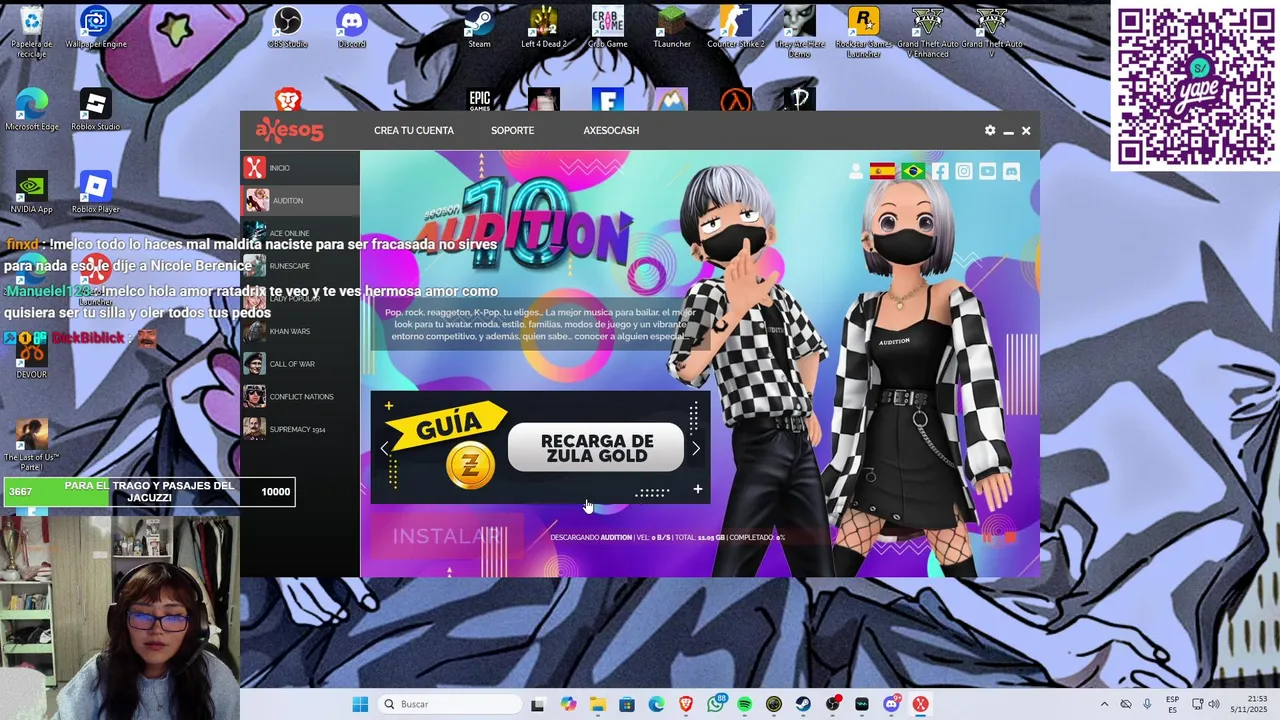Click the RECARGA DE ZULA GOLD button
This screenshot has height=720, width=1280.
pyautogui.click(x=596, y=448)
